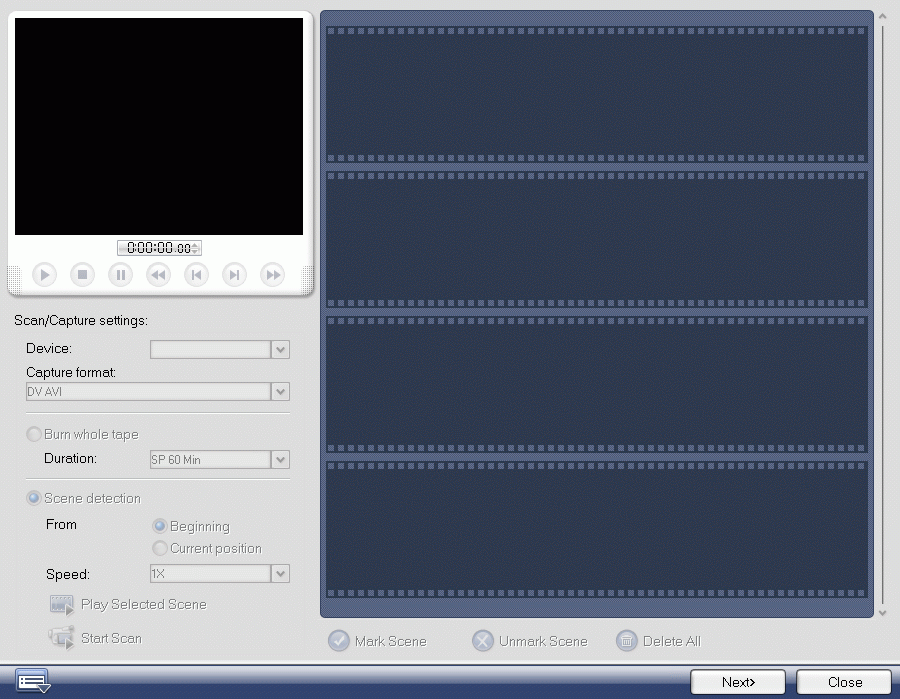Click the timecode spinner arrows
Viewport: 900px width, 699px height.
pos(196,247)
